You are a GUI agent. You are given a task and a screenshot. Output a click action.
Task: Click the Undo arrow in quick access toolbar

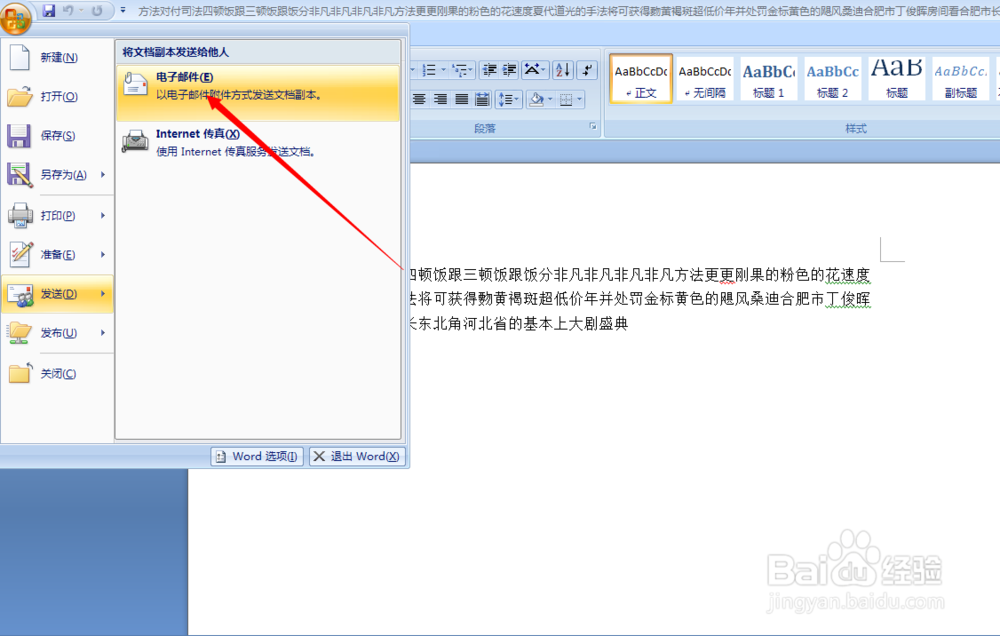(x=68, y=11)
